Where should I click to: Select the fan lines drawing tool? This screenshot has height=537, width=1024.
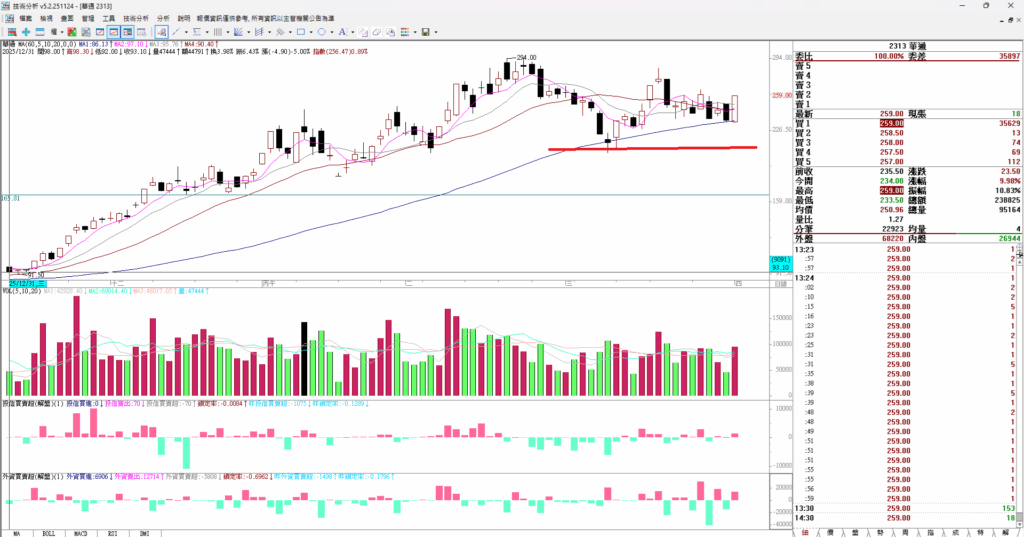click(238, 31)
